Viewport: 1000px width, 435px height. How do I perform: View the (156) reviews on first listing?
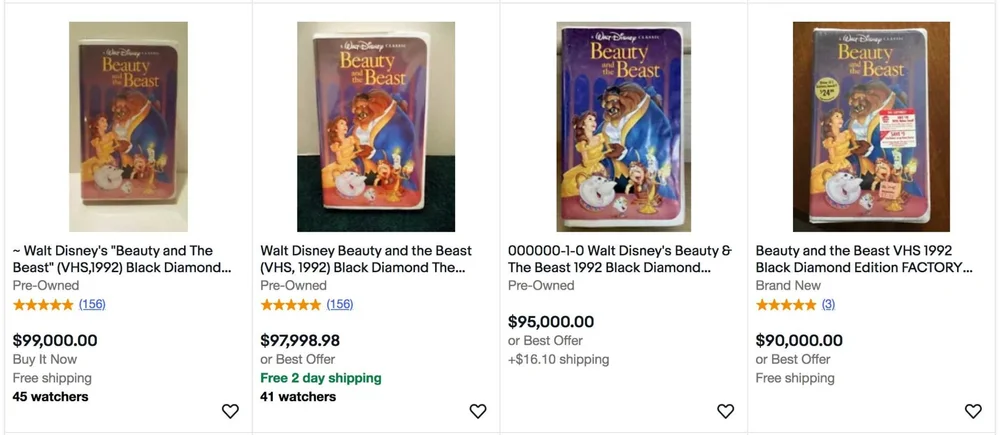tap(92, 304)
